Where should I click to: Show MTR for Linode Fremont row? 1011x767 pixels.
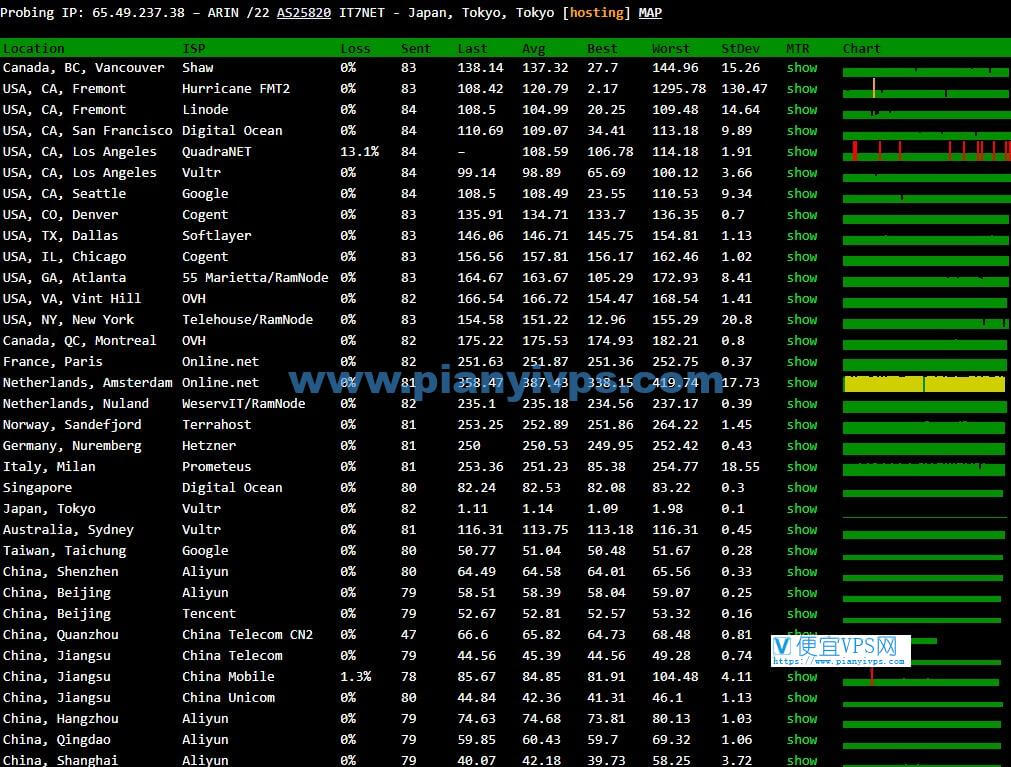pos(801,110)
